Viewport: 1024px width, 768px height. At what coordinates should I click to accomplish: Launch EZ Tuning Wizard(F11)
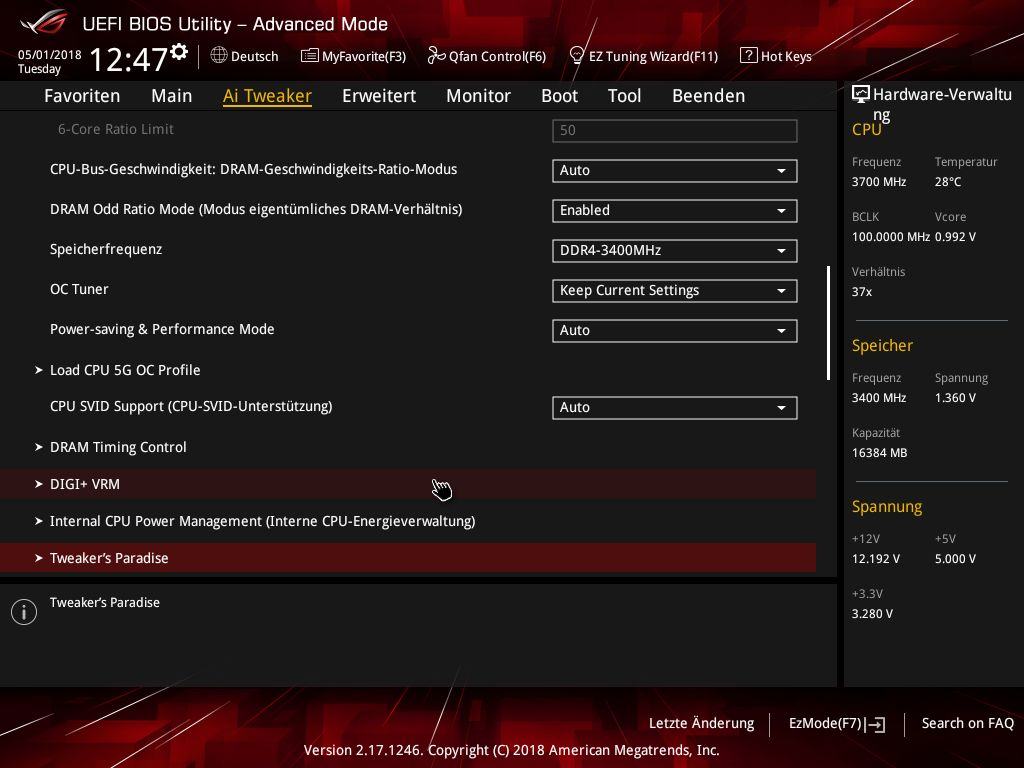click(653, 57)
